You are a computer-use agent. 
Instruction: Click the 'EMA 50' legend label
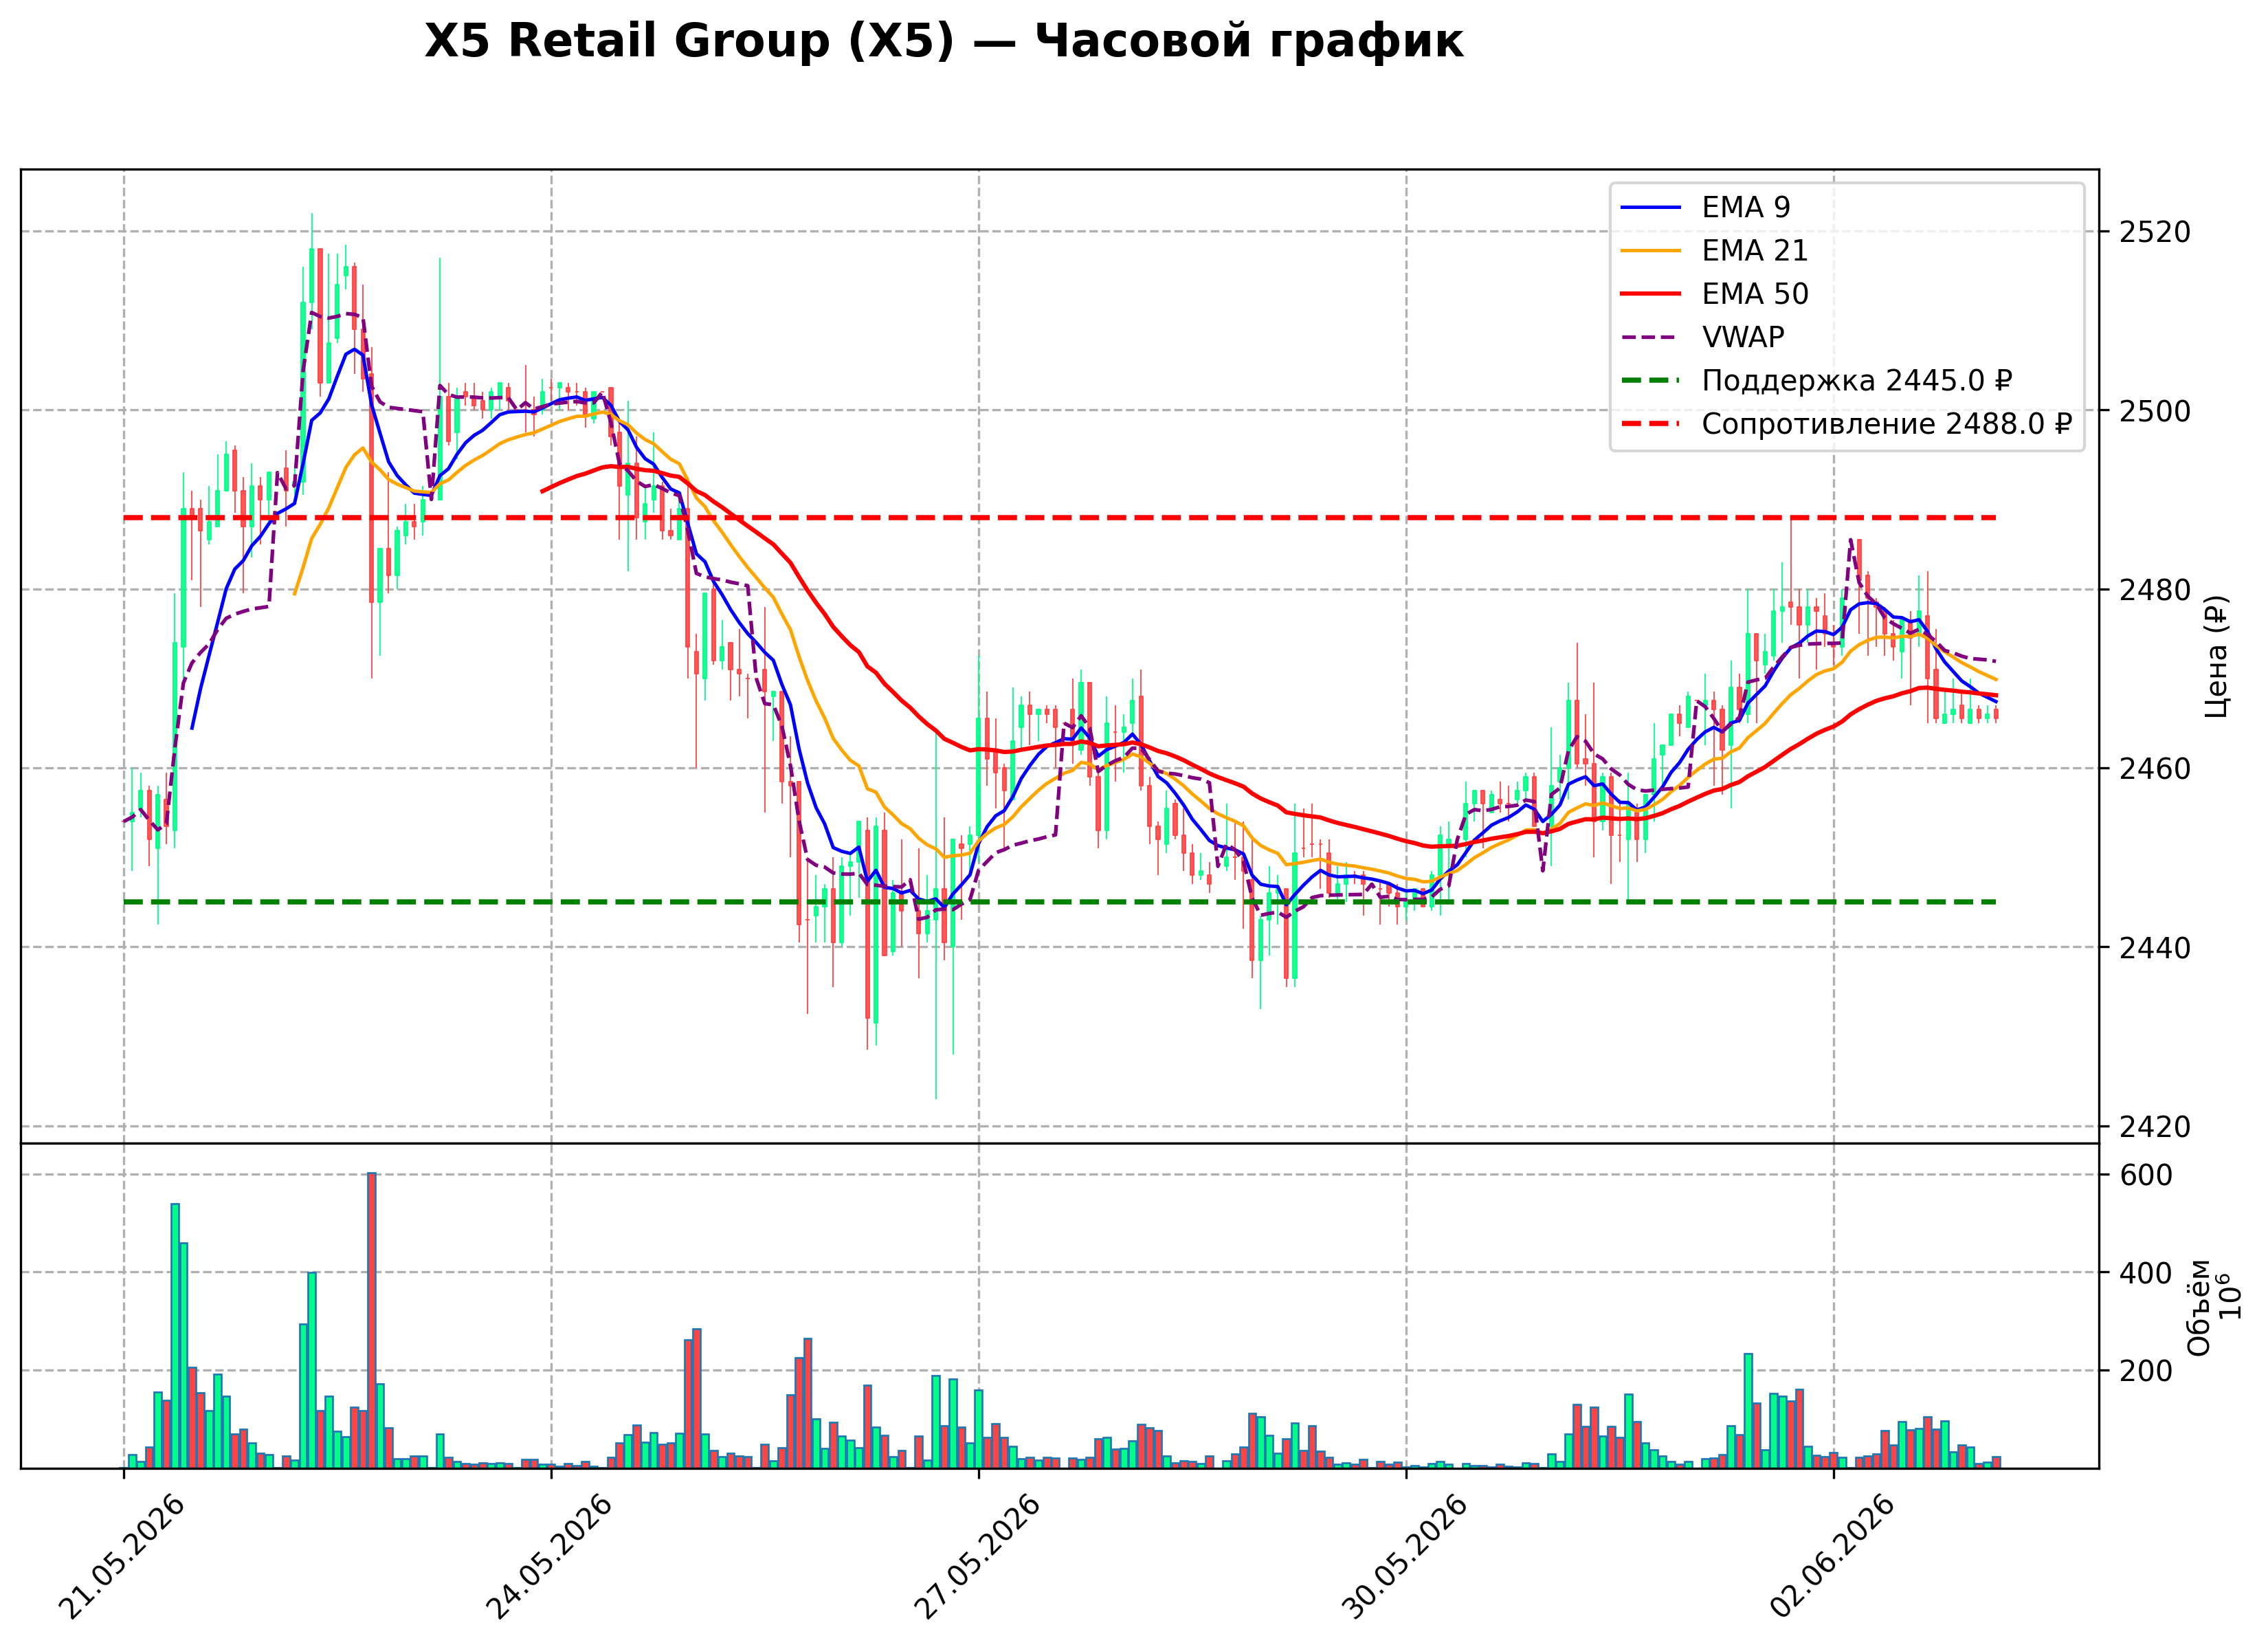(1754, 294)
